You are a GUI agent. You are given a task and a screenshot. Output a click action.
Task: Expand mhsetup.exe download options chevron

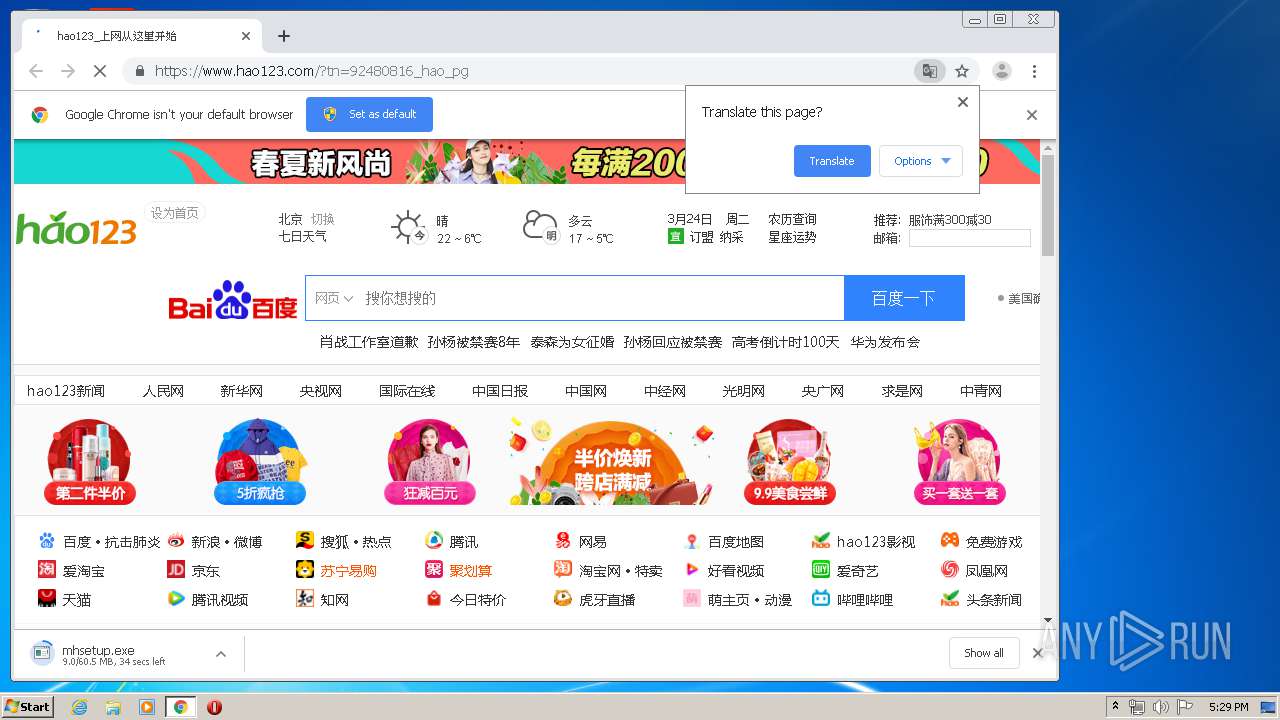click(x=221, y=654)
